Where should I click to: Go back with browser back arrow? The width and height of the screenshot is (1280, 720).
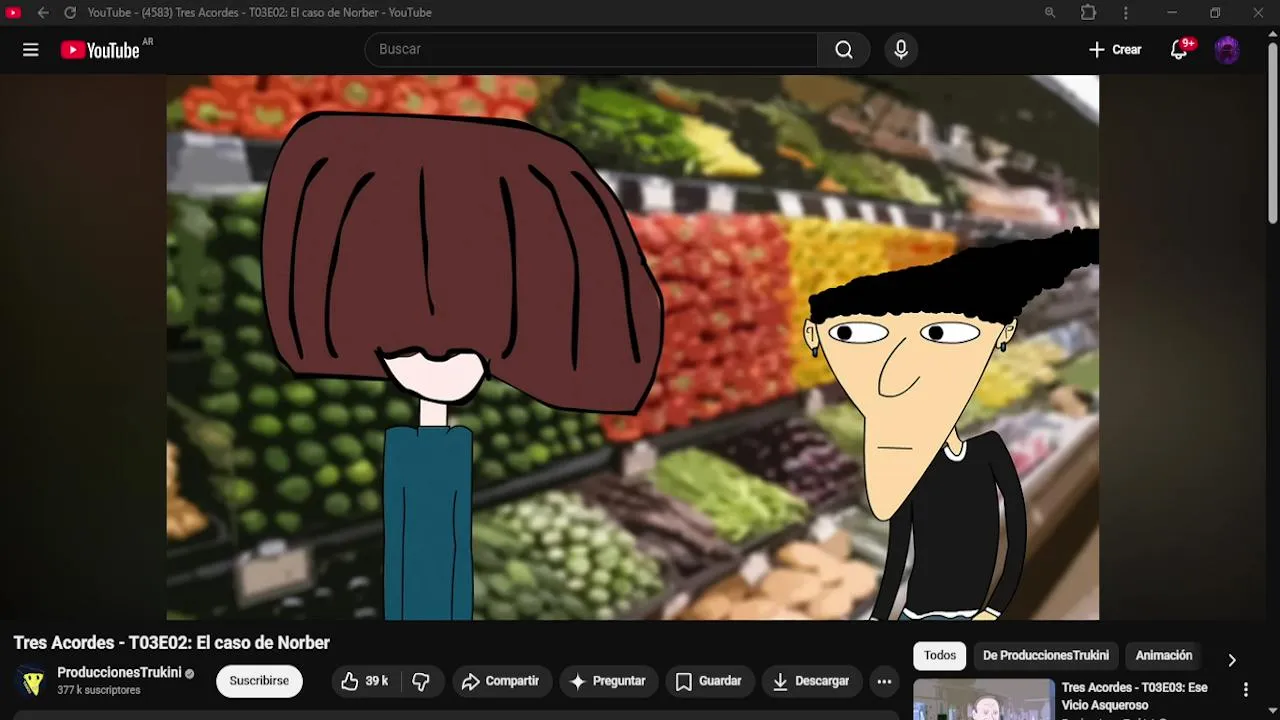point(43,13)
